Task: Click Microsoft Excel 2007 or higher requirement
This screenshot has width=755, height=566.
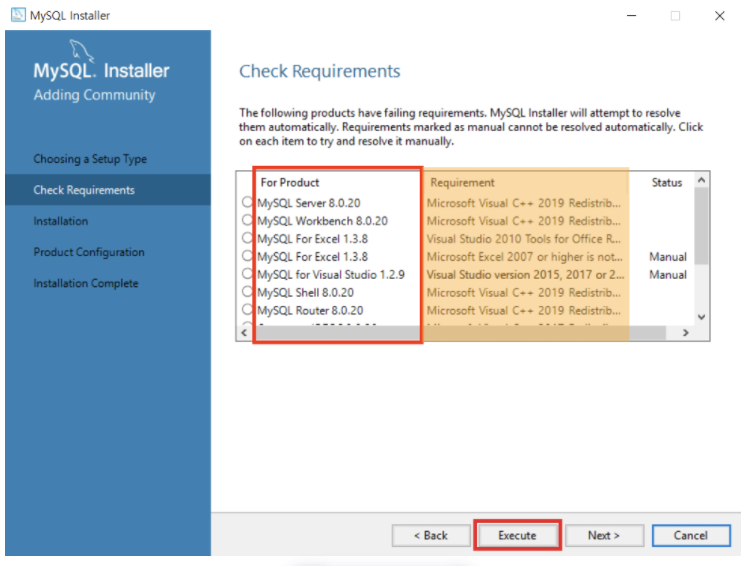Action: (524, 257)
